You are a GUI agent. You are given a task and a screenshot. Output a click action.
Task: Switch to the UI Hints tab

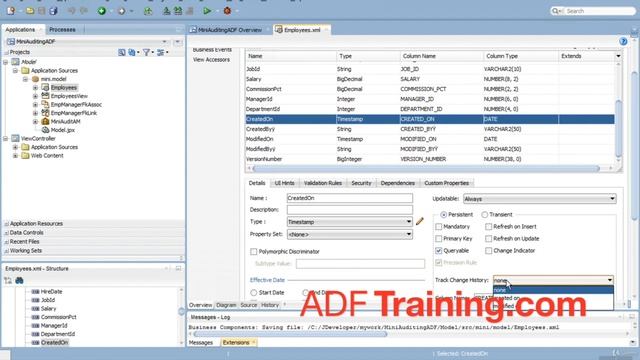click(x=284, y=183)
